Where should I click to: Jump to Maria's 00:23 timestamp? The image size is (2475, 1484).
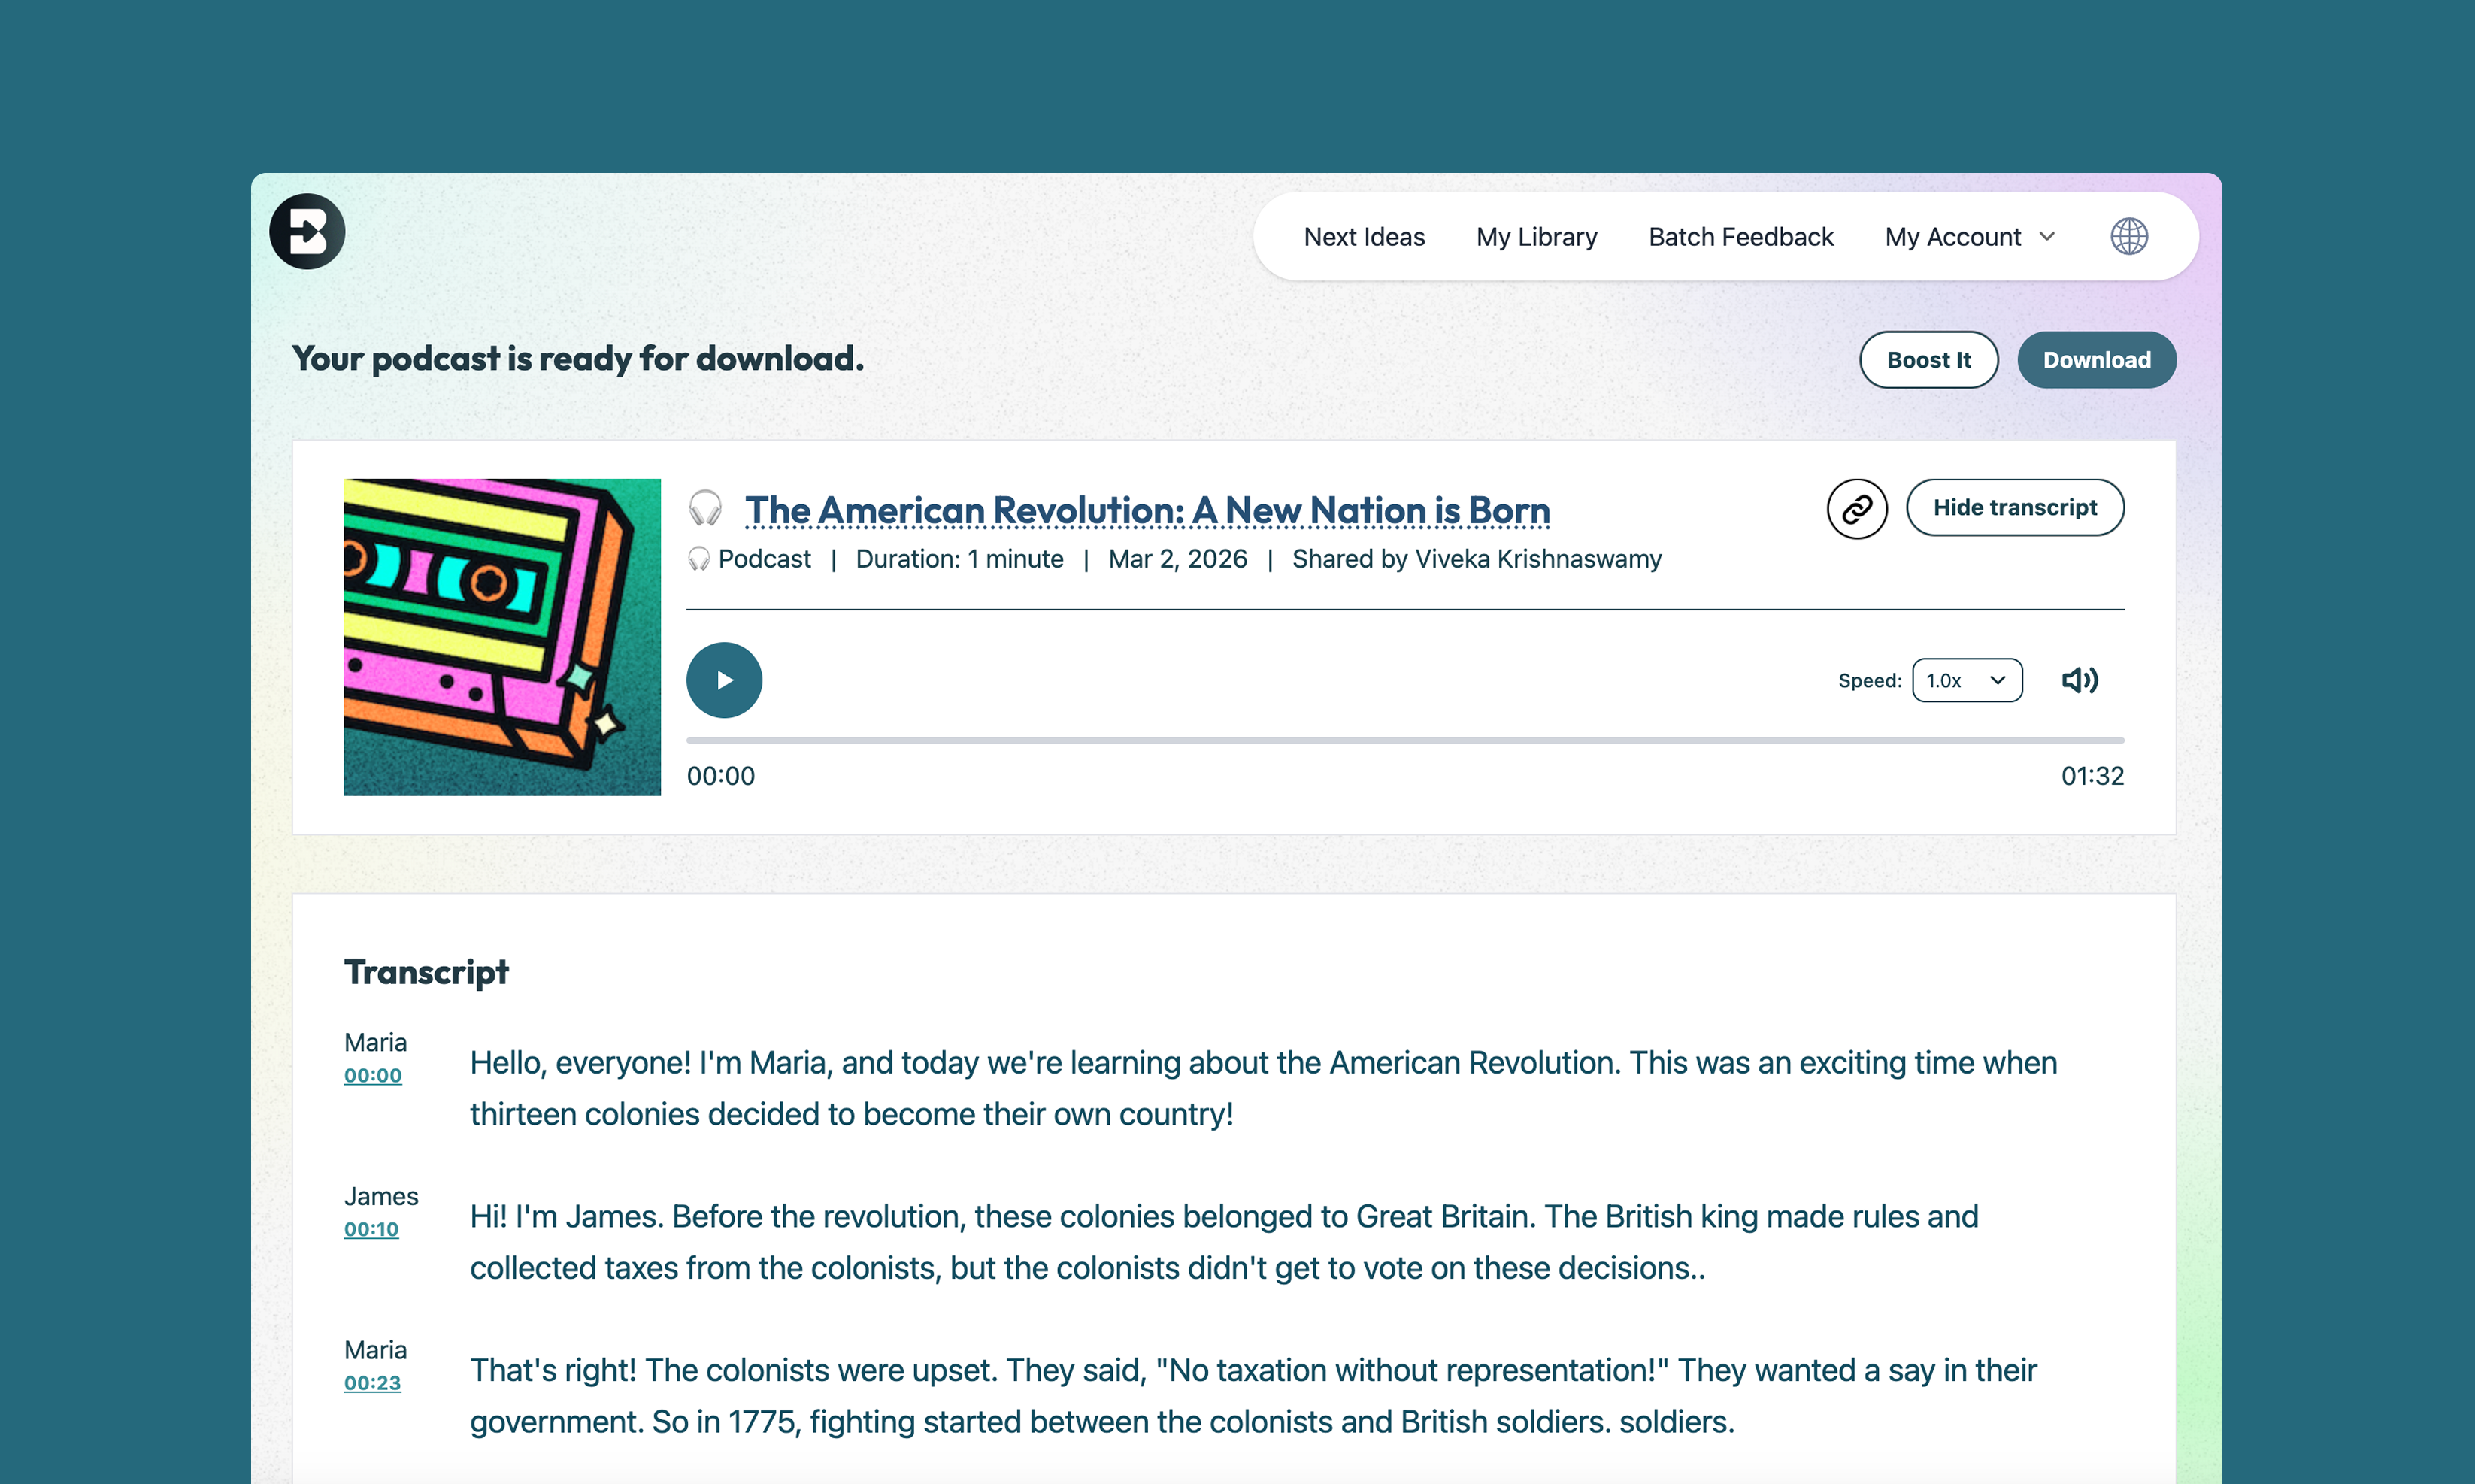372,1383
